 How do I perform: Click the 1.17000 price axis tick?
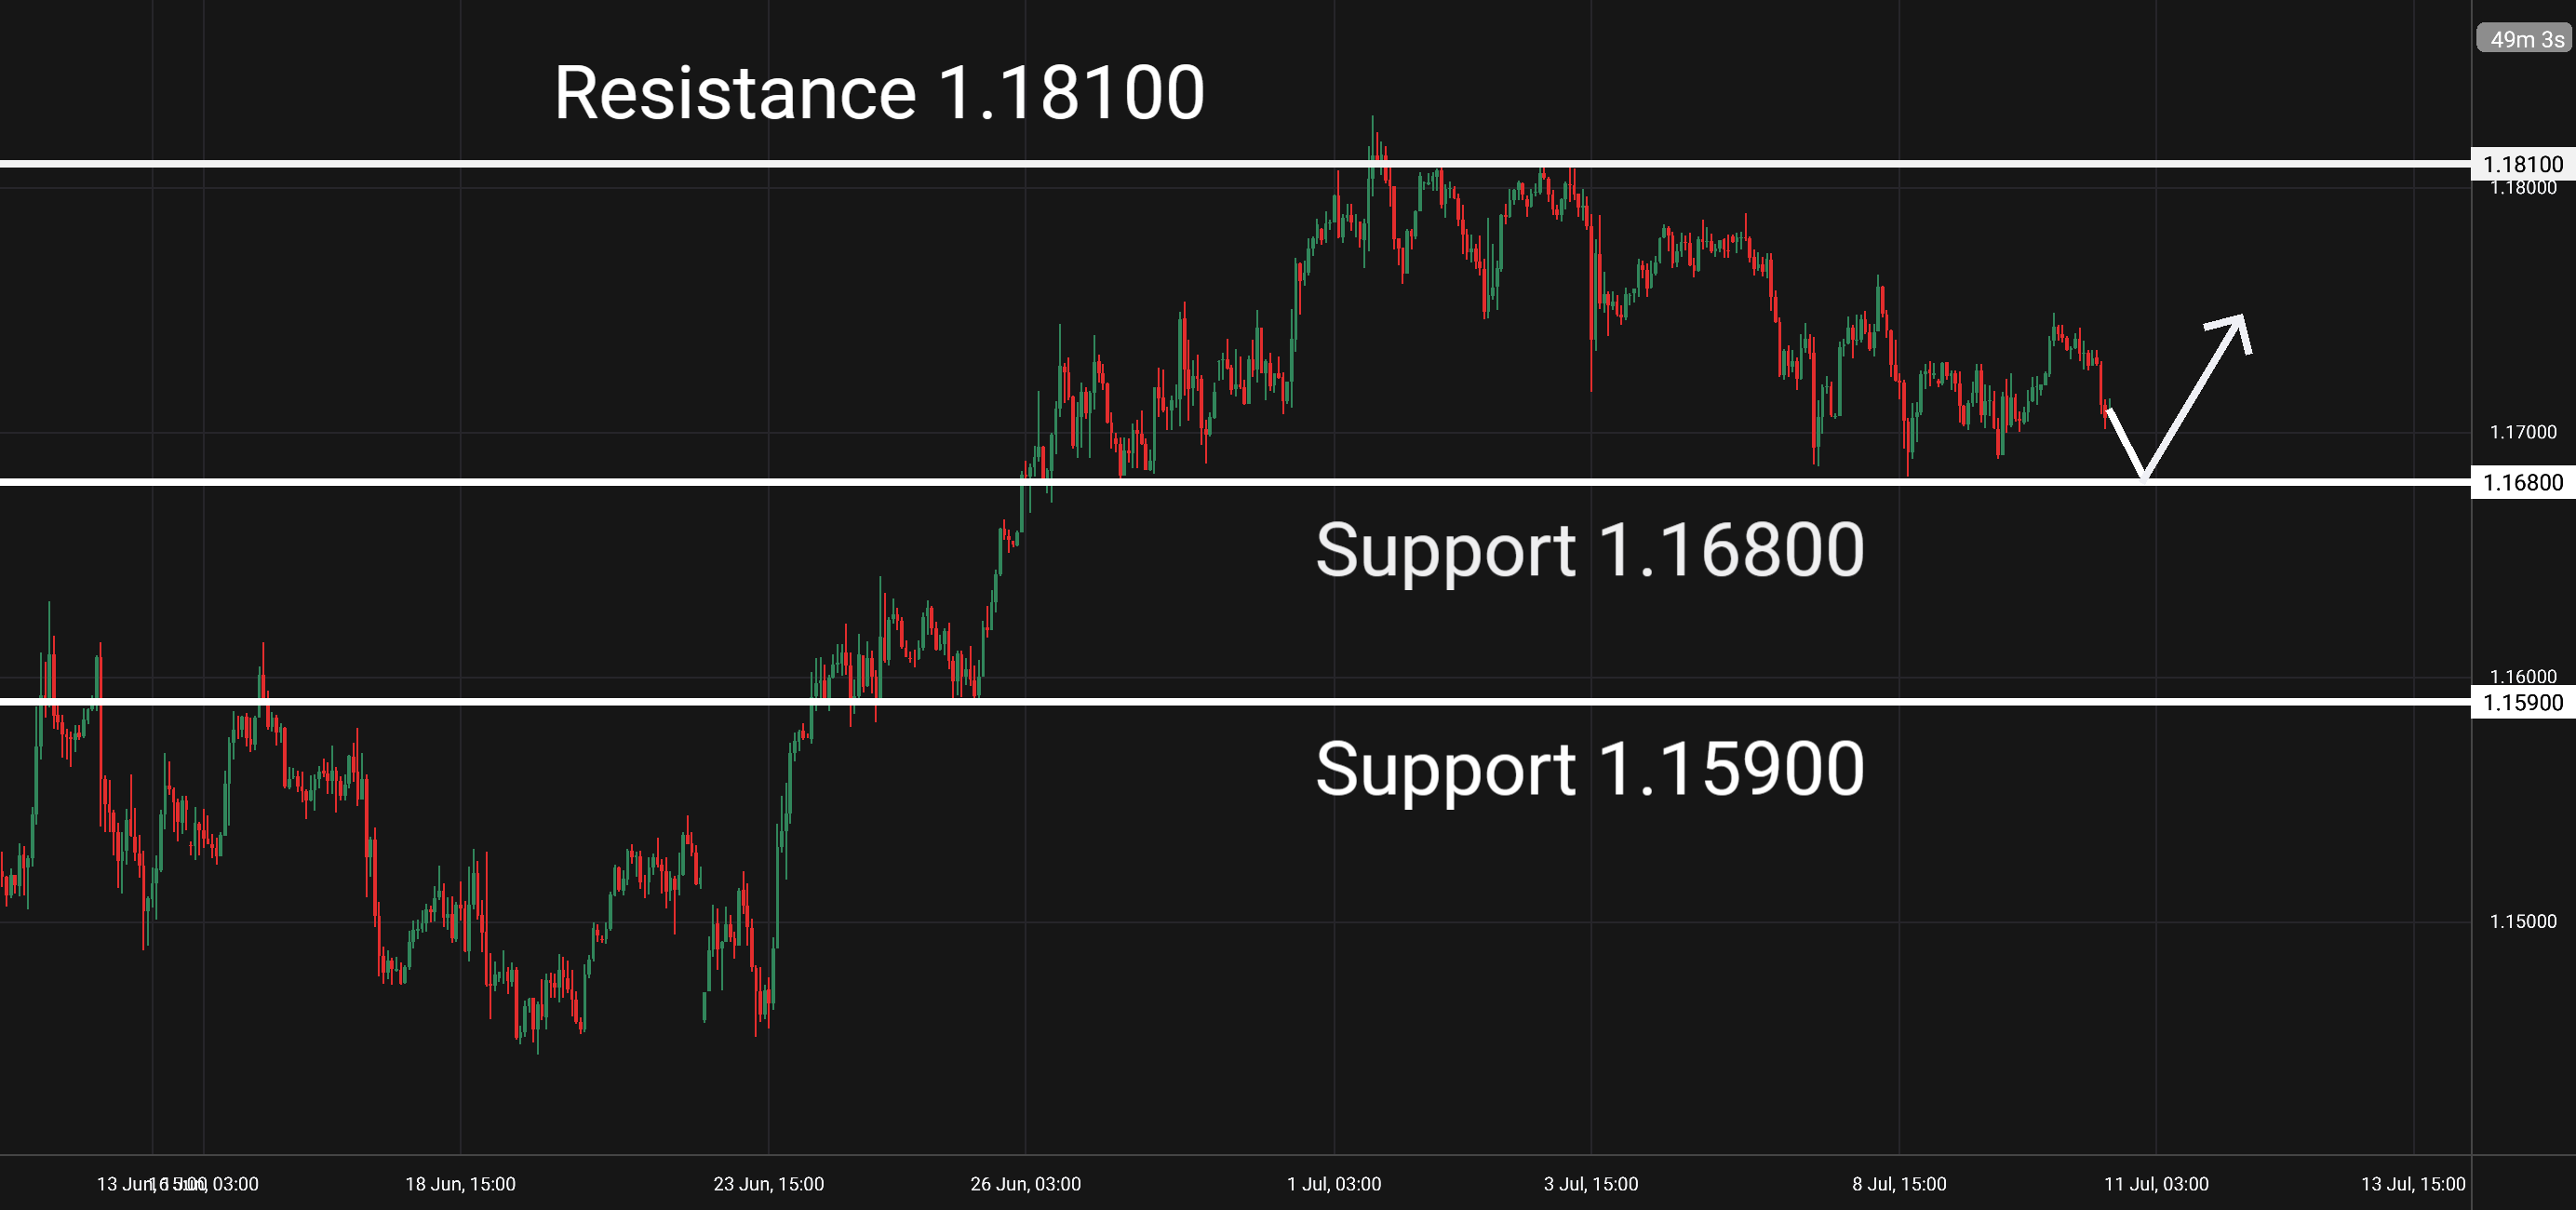2523,432
